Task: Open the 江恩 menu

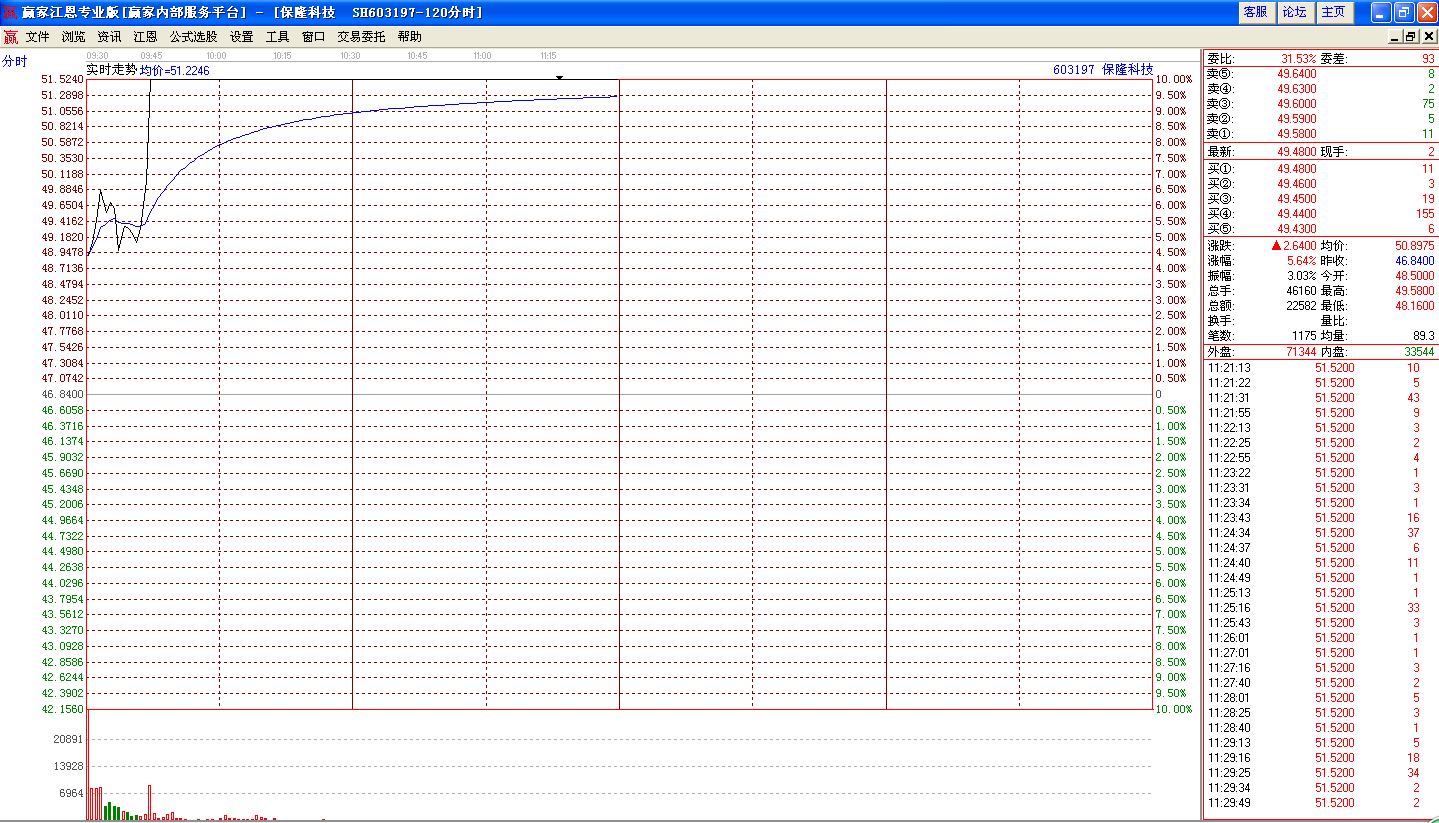Action: (x=145, y=37)
